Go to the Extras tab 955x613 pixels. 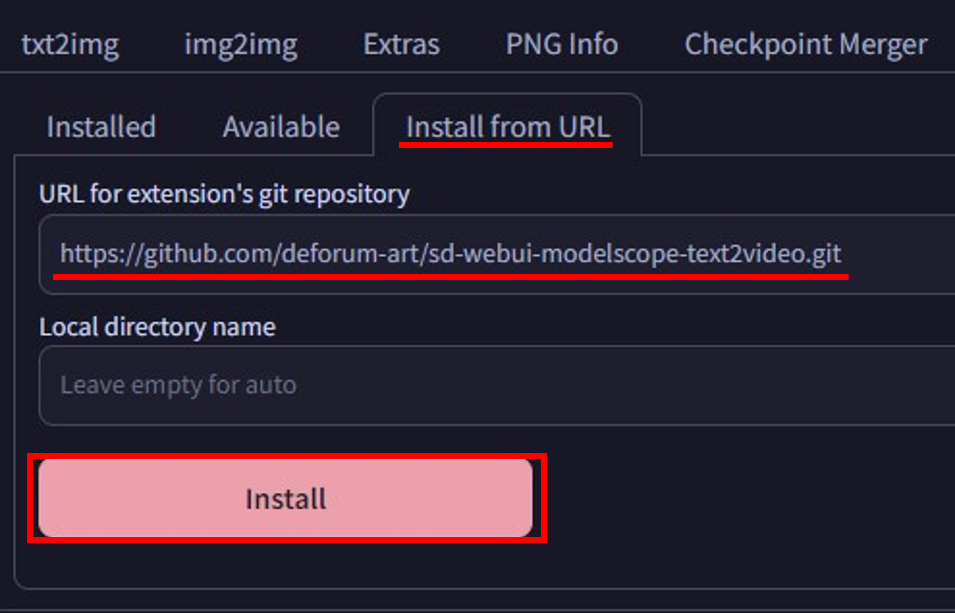[x=401, y=45]
